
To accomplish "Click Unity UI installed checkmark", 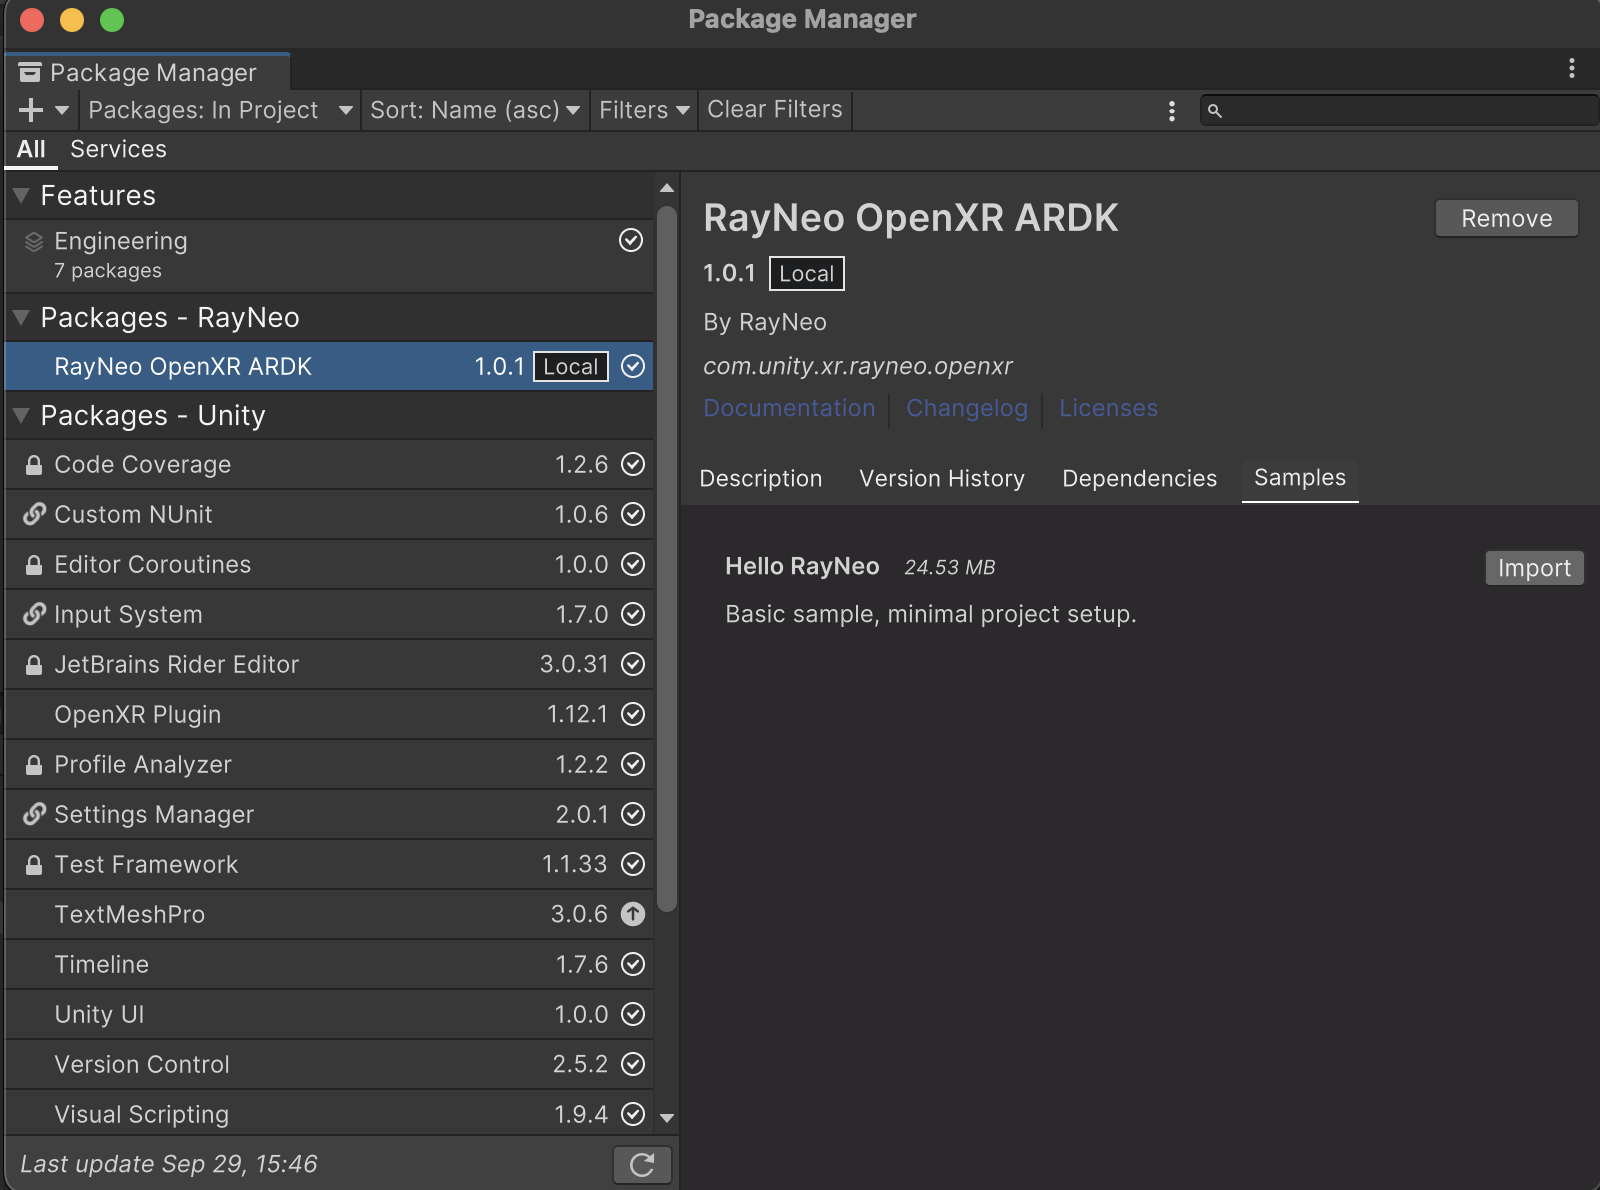I will point(633,1014).
